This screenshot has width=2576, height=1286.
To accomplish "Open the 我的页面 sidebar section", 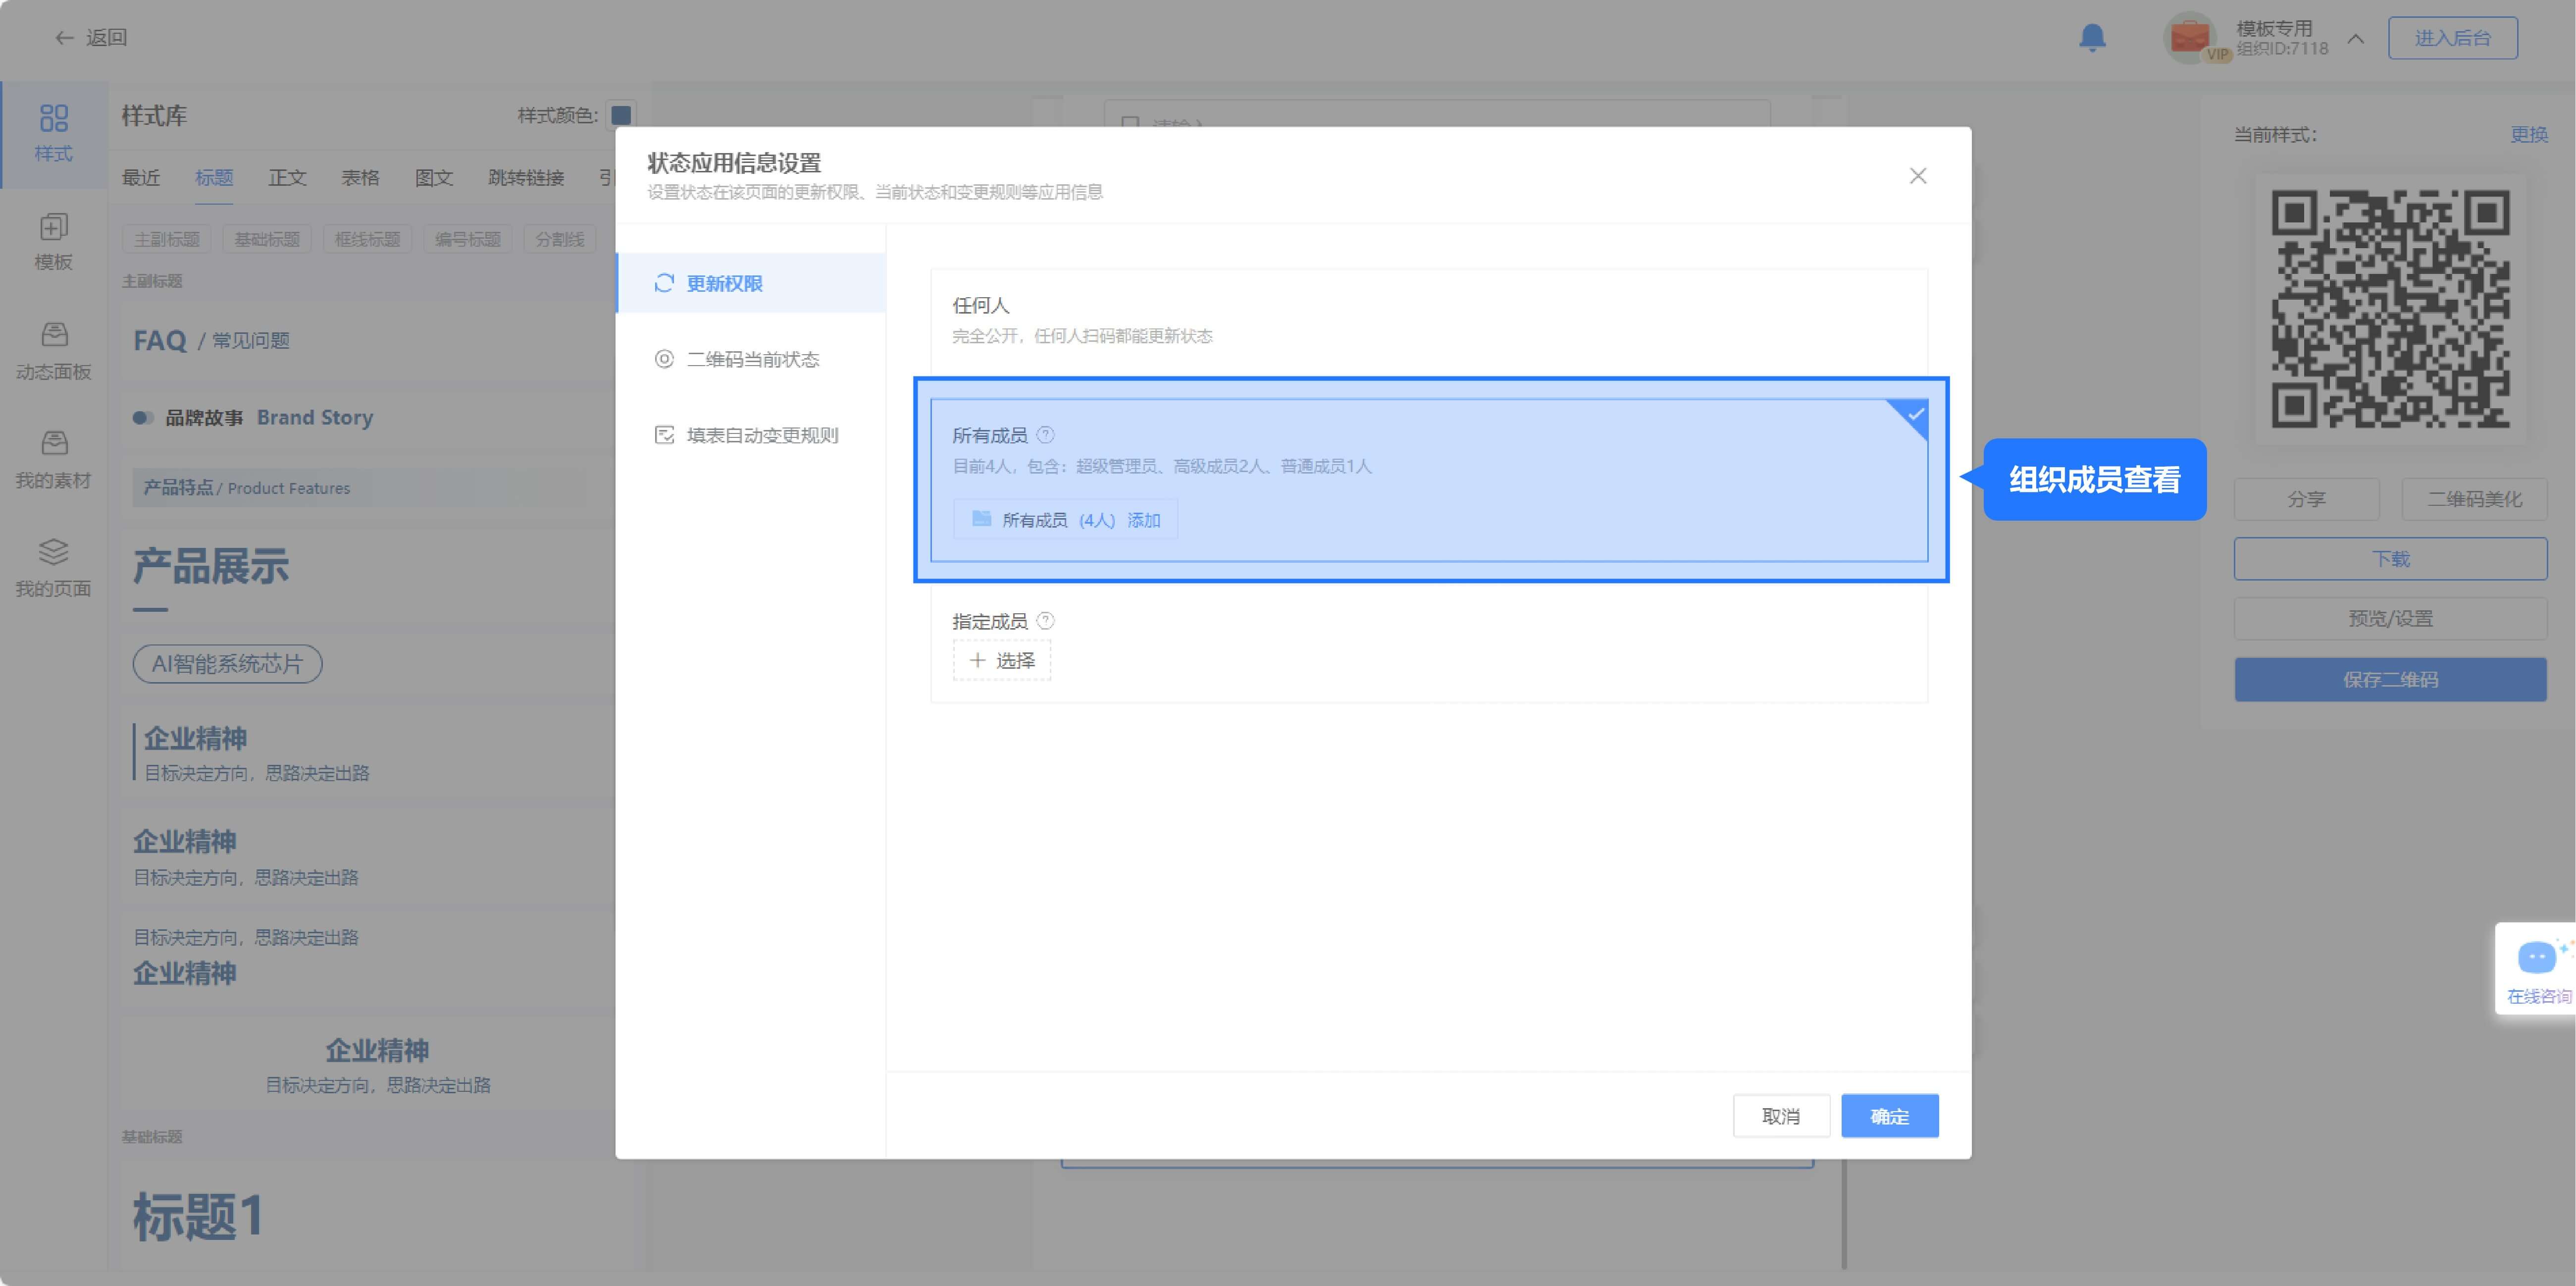I will [x=53, y=568].
